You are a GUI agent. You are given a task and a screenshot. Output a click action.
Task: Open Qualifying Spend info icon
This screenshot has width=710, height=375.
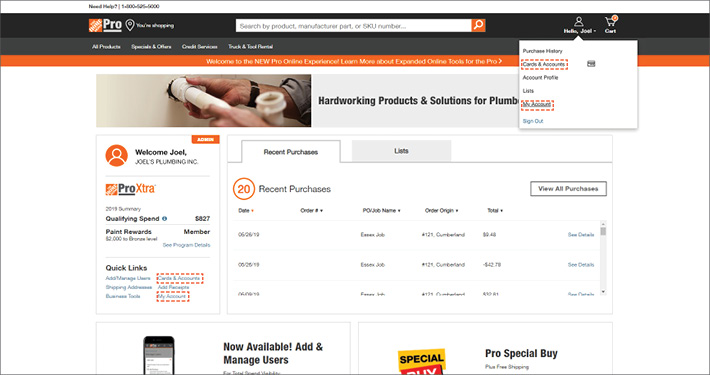(164, 218)
